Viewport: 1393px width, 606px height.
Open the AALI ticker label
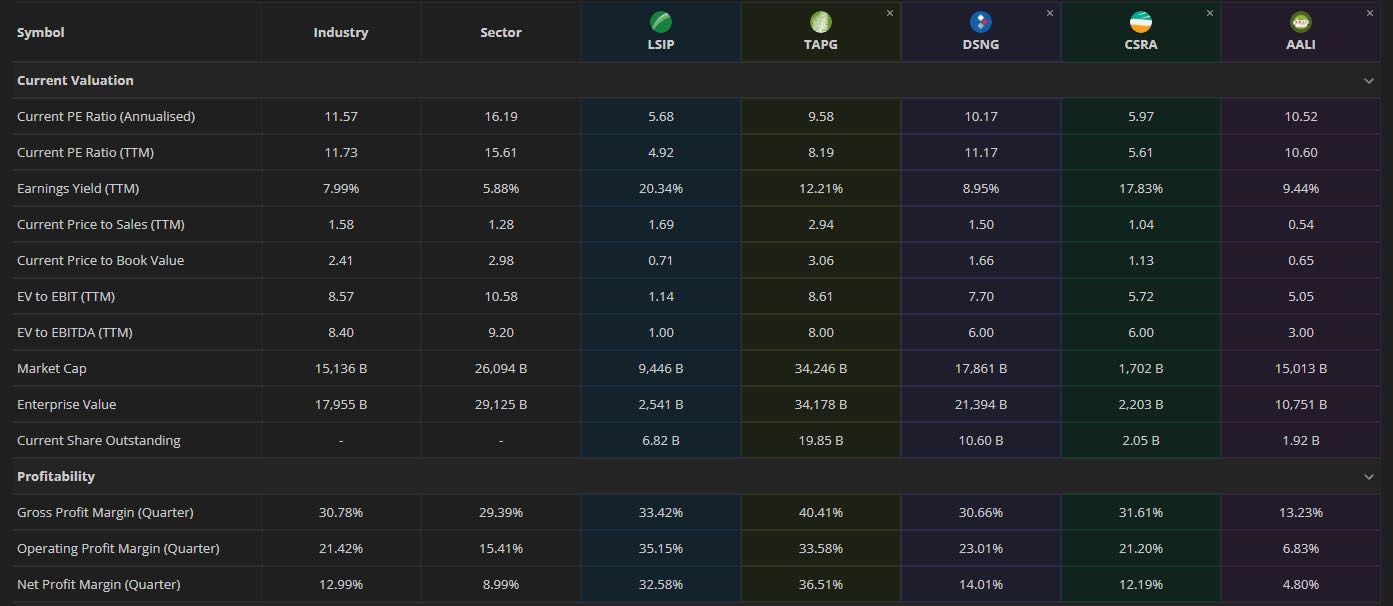click(1301, 45)
